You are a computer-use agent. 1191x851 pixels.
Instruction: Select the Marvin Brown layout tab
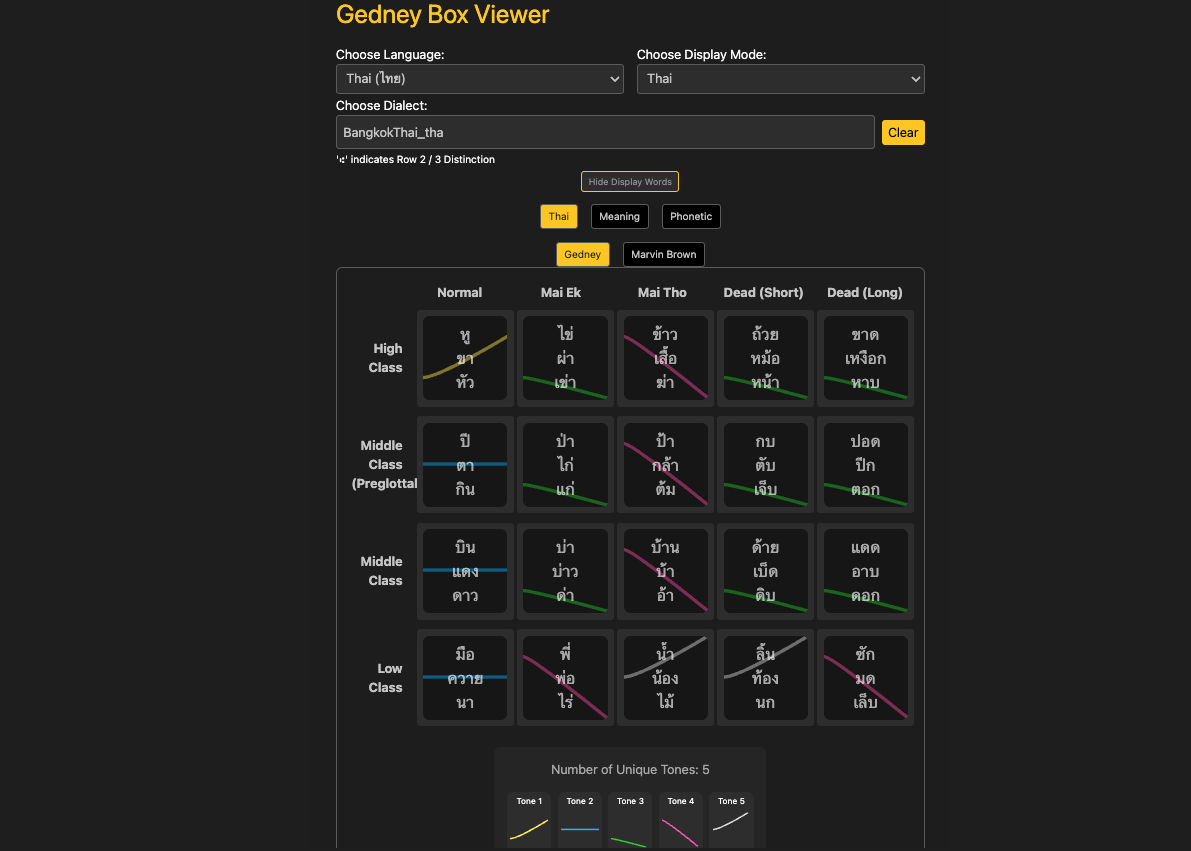coord(664,254)
